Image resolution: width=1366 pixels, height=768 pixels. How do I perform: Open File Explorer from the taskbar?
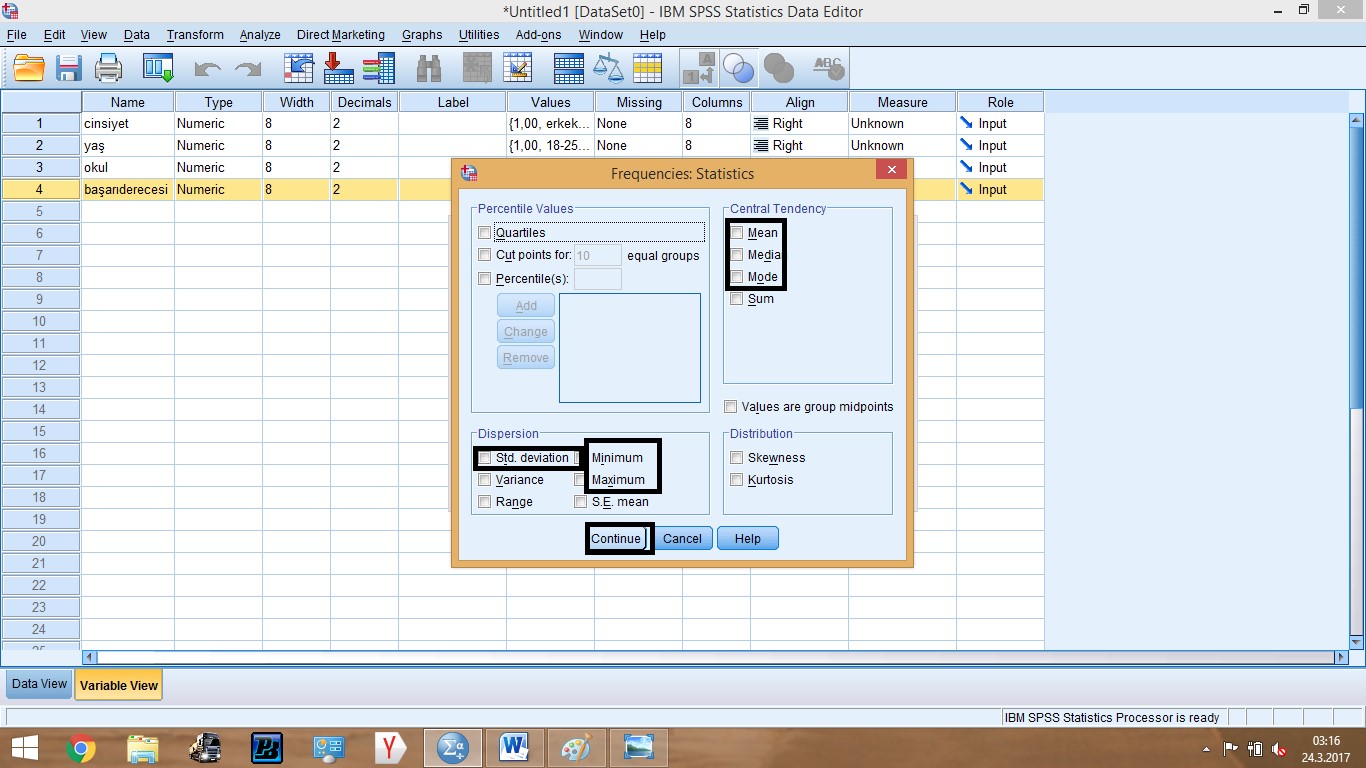(142, 747)
